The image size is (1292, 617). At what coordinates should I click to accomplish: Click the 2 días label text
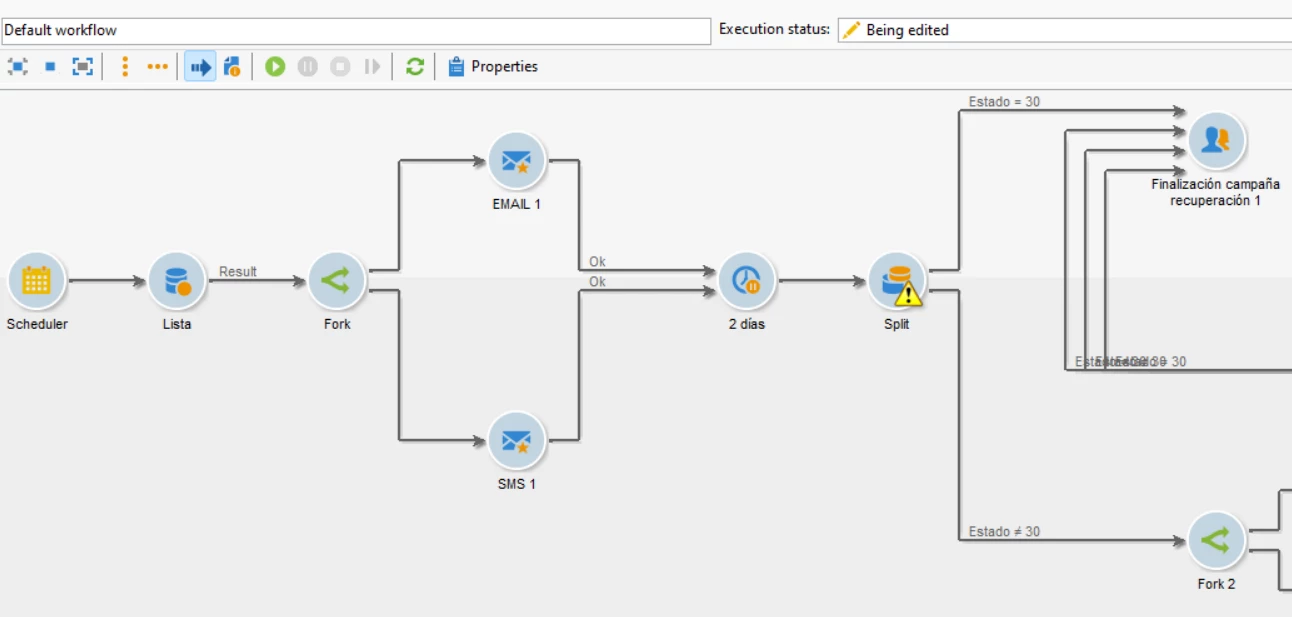[747, 325]
